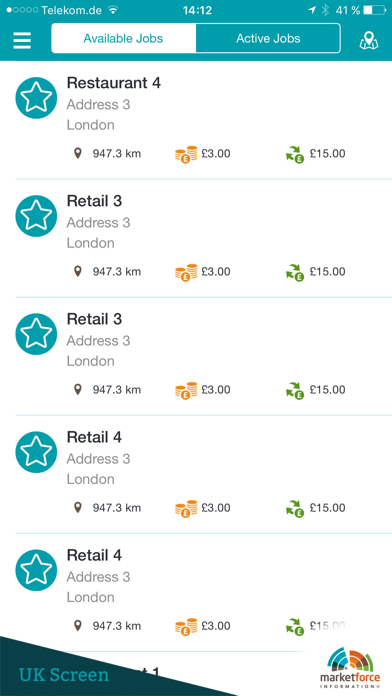This screenshot has height=696, width=392.
Task: Tap the star icon beside last Retail 4
Action: [x=36, y=570]
